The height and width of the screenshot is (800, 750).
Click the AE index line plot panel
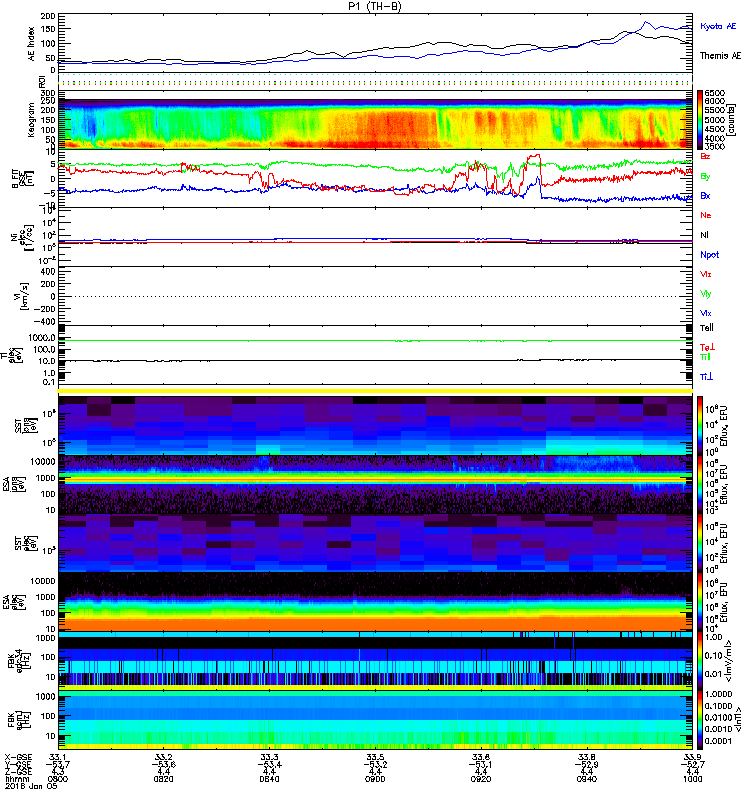click(375, 43)
